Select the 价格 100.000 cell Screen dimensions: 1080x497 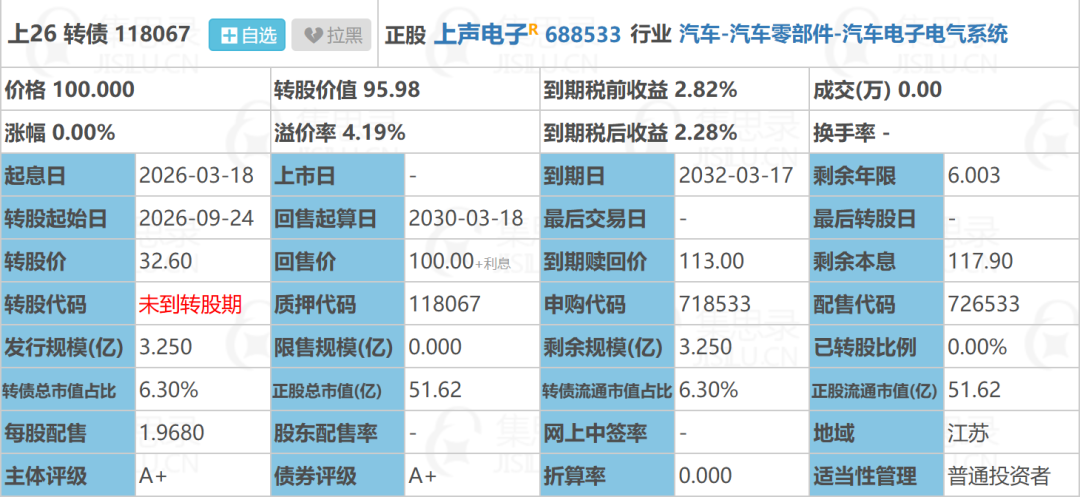(135, 89)
